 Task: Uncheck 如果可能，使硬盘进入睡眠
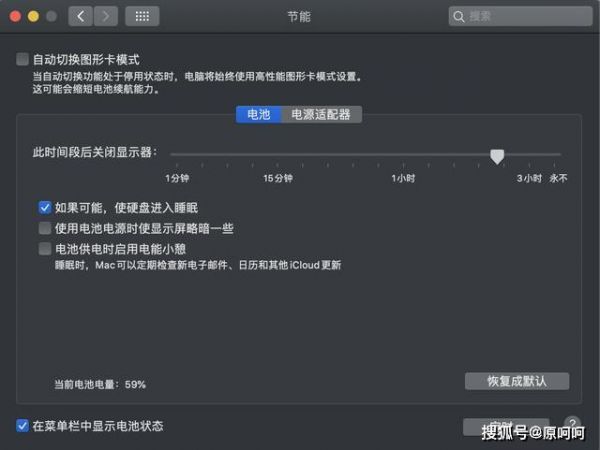(45, 208)
